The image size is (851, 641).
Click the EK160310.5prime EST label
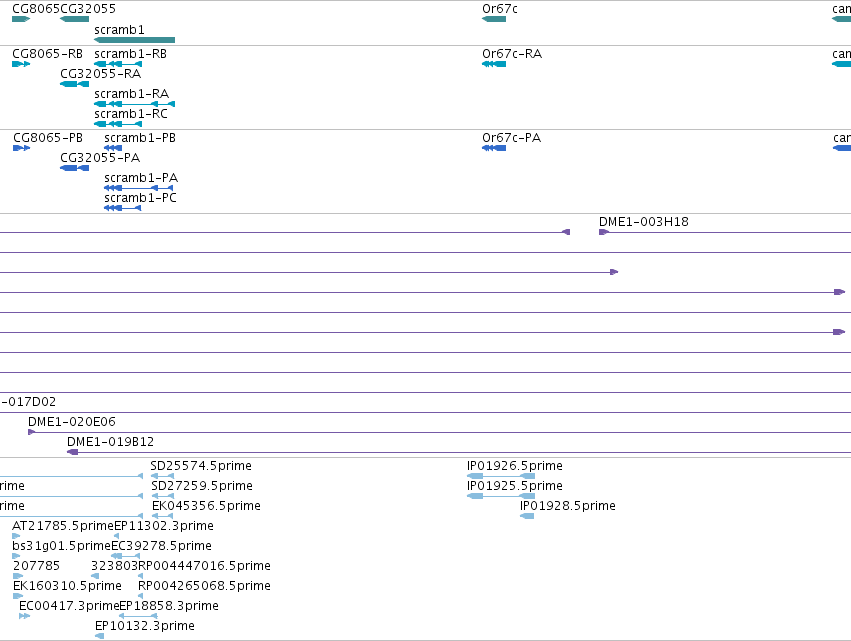(67, 586)
